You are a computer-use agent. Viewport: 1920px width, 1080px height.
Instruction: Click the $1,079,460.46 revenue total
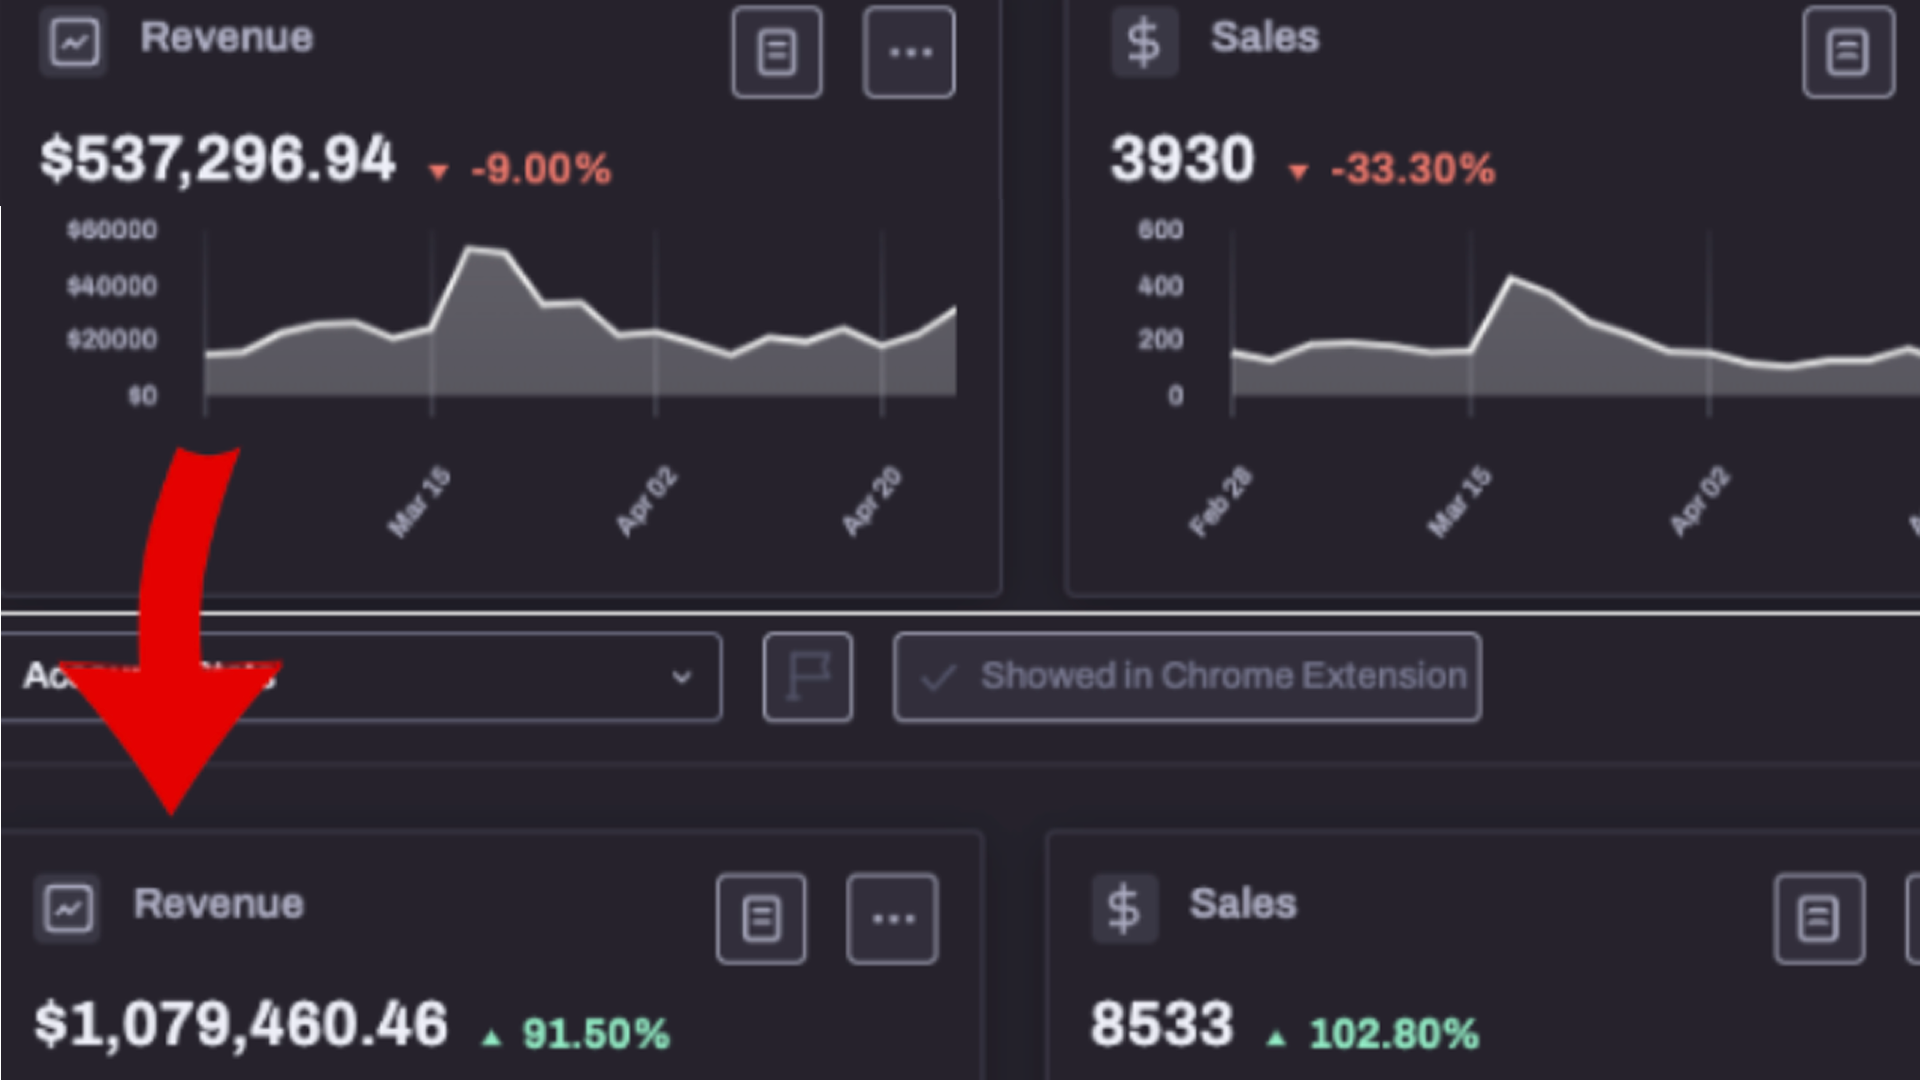pyautogui.click(x=241, y=1025)
